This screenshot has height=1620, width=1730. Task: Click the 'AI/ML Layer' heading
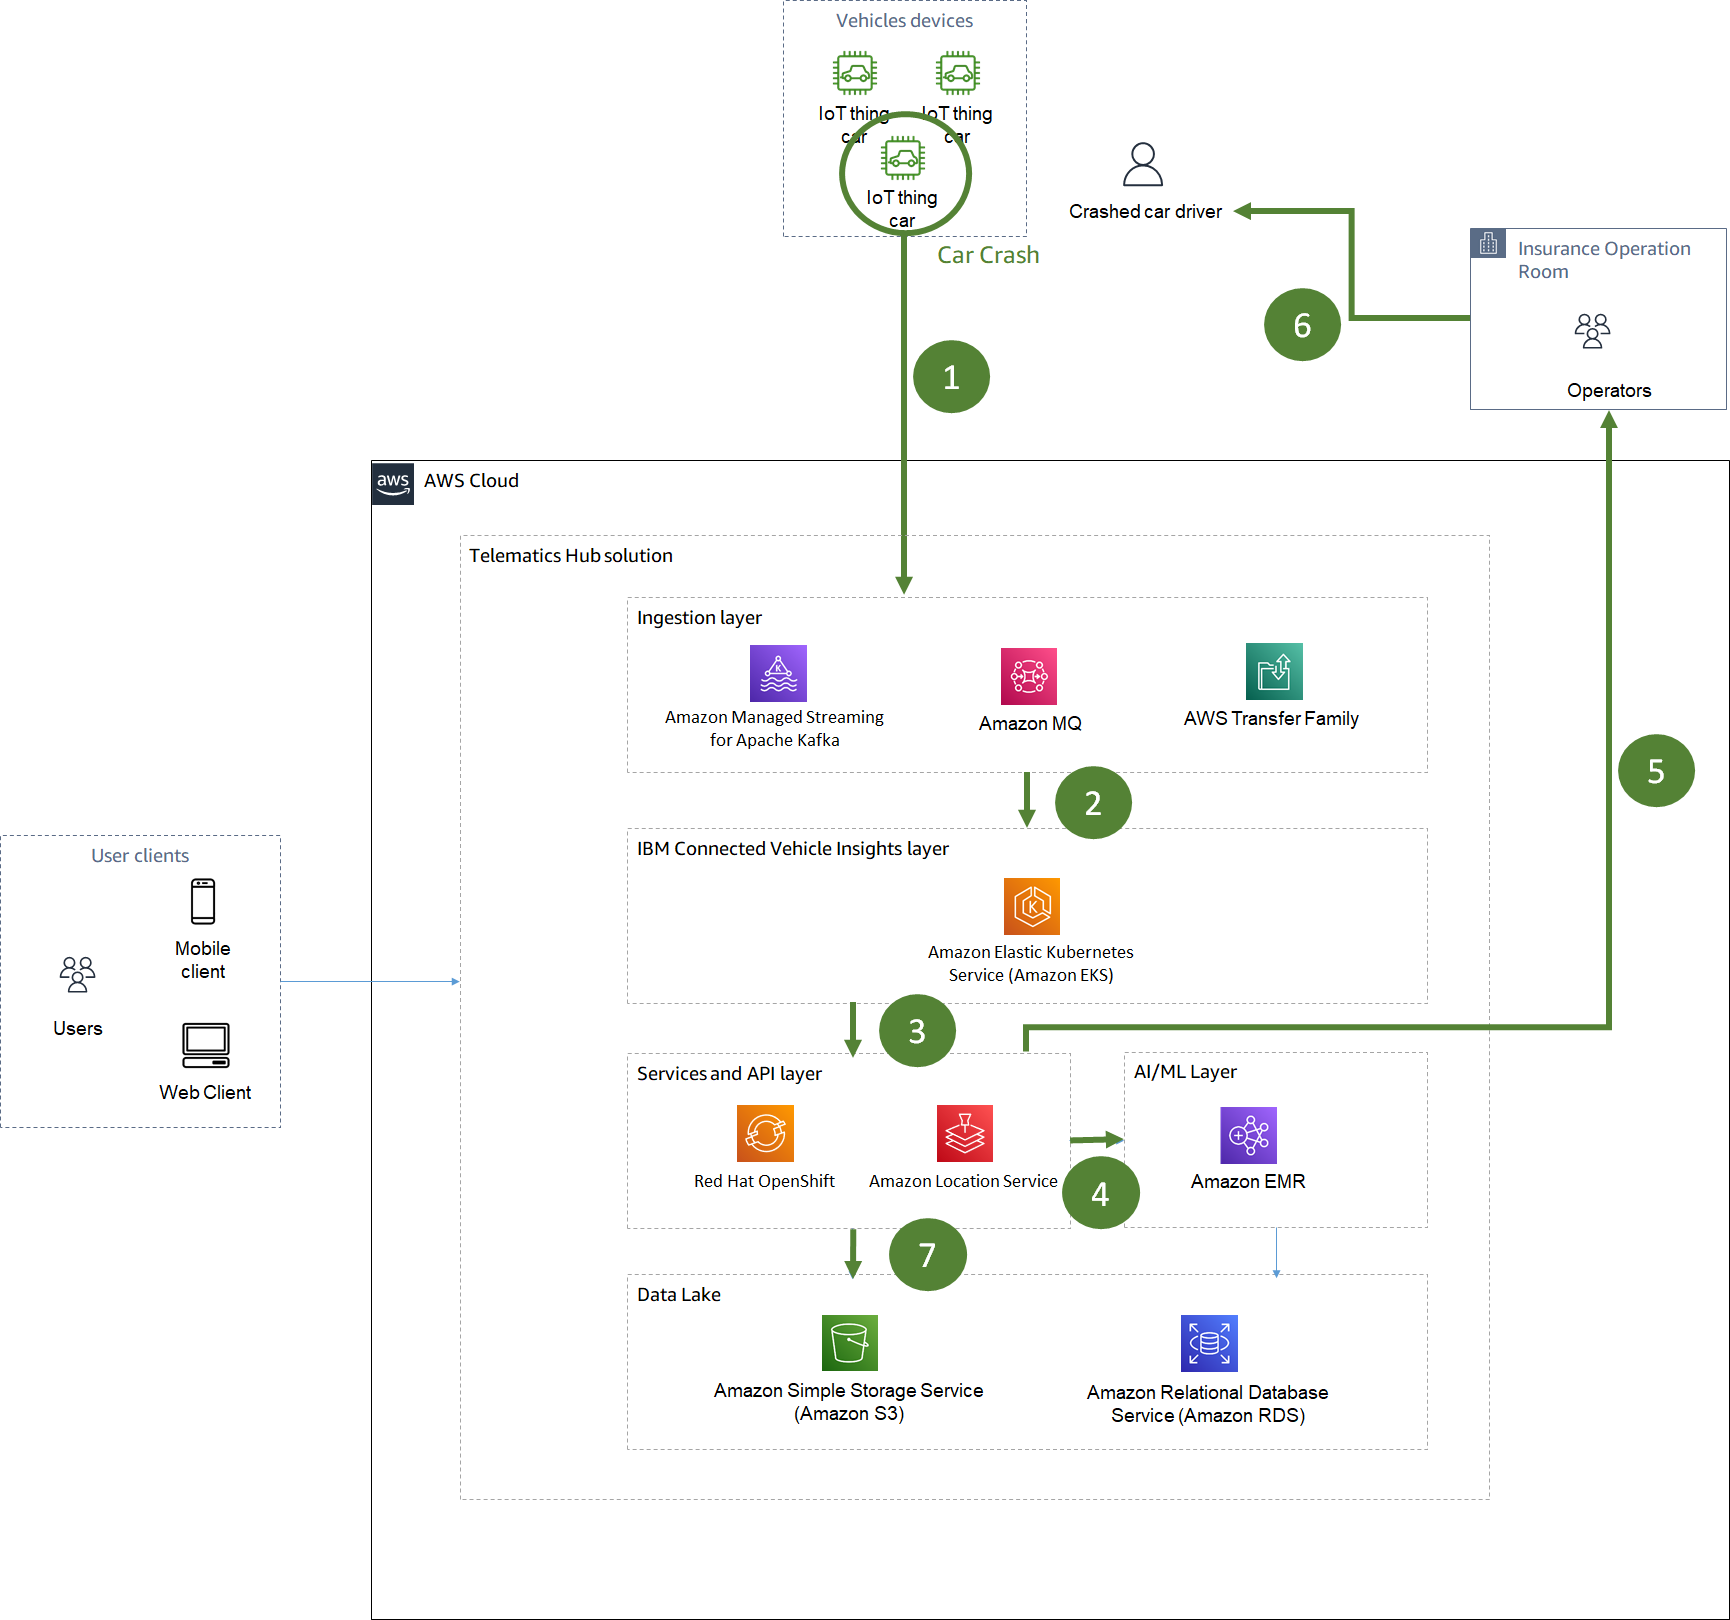coord(1185,1072)
